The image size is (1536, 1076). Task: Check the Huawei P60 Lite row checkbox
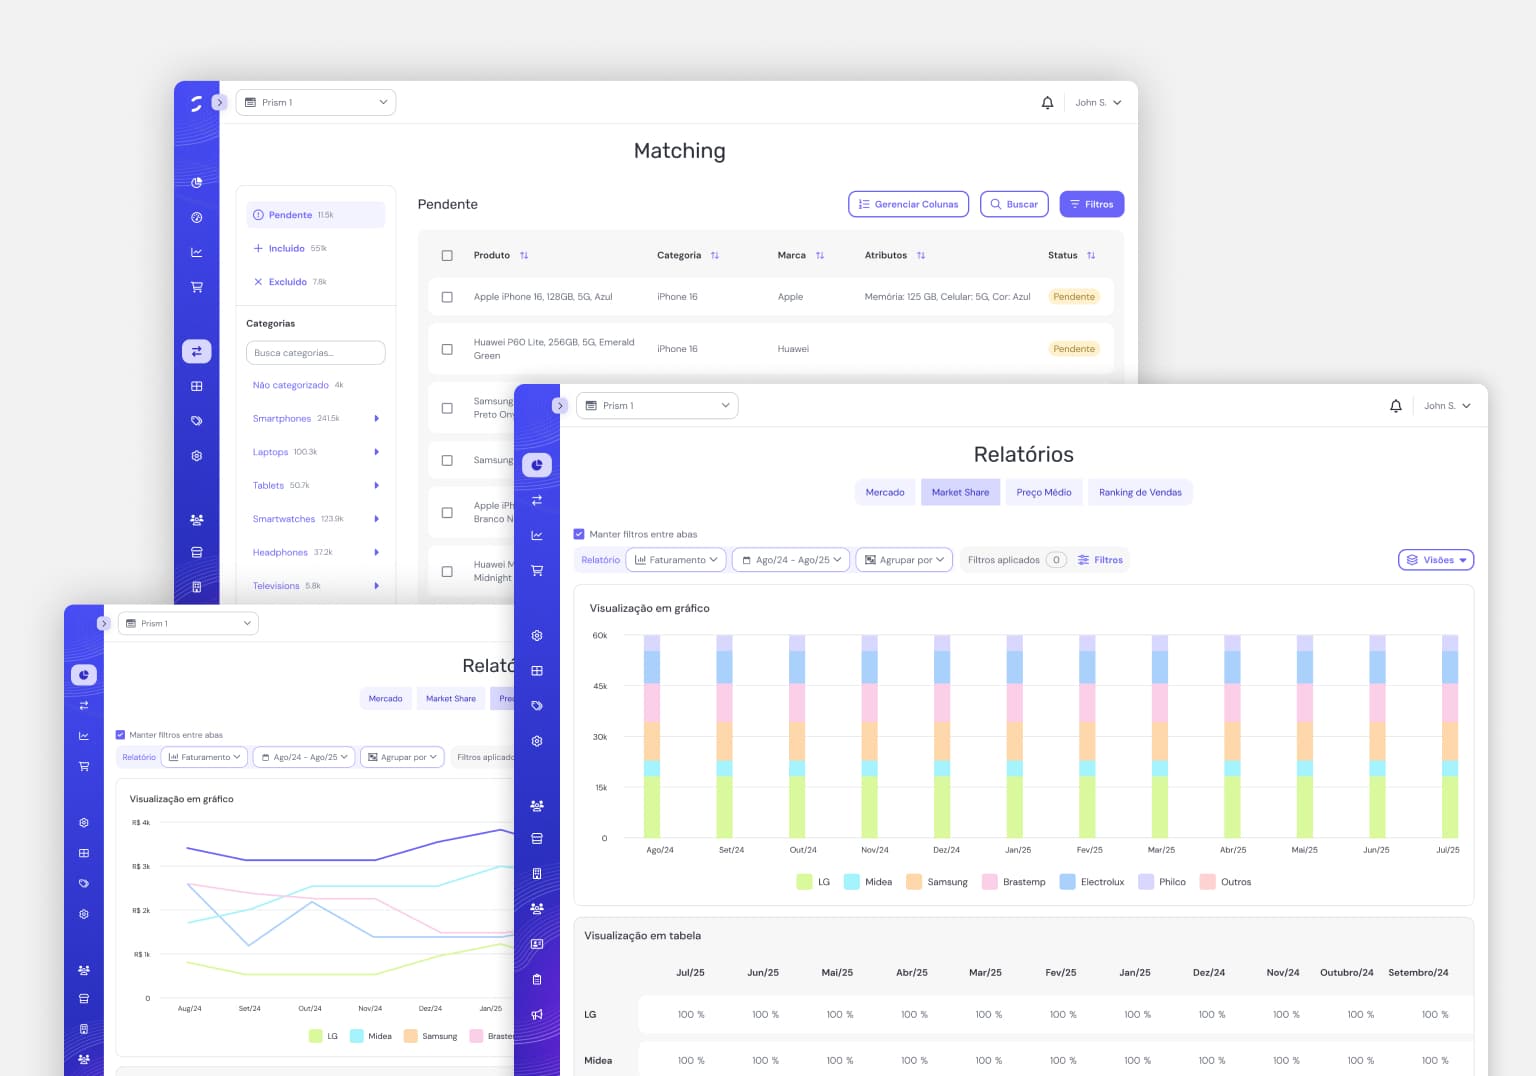point(447,349)
